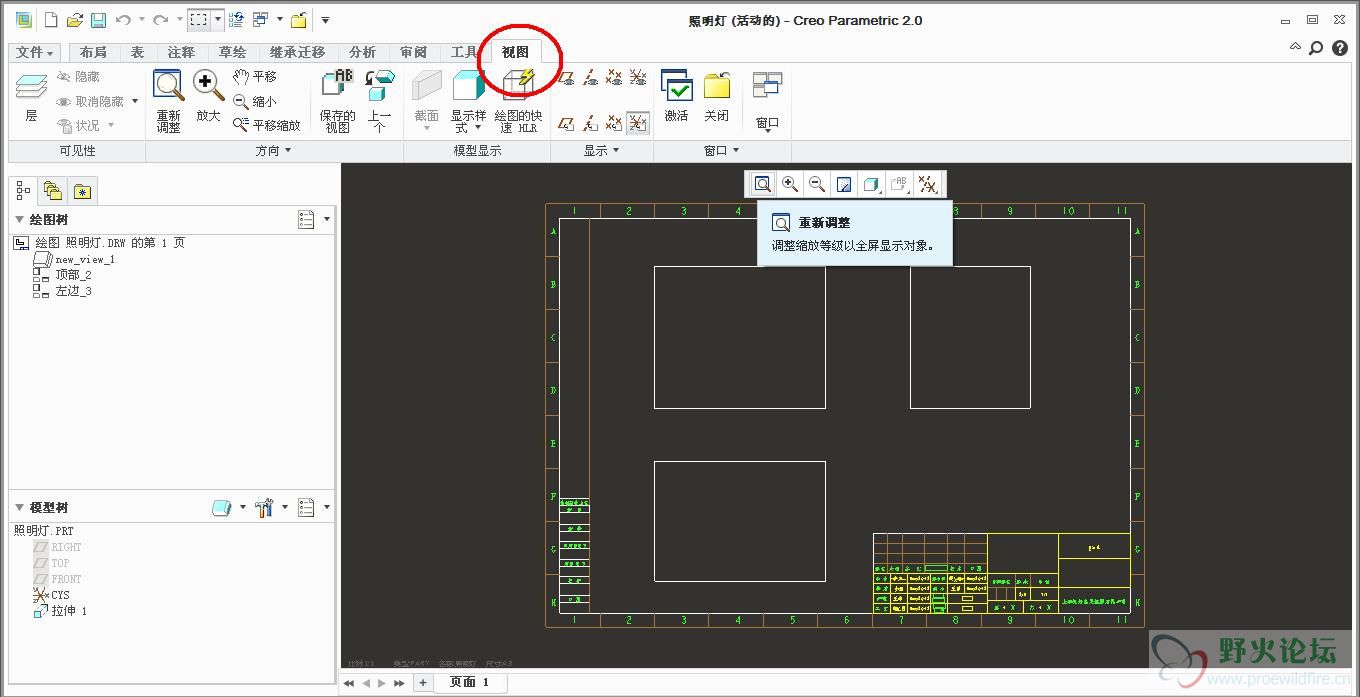The height and width of the screenshot is (697, 1360).
Task: Click Refit icon in graphics toolbar
Action: click(x=762, y=184)
